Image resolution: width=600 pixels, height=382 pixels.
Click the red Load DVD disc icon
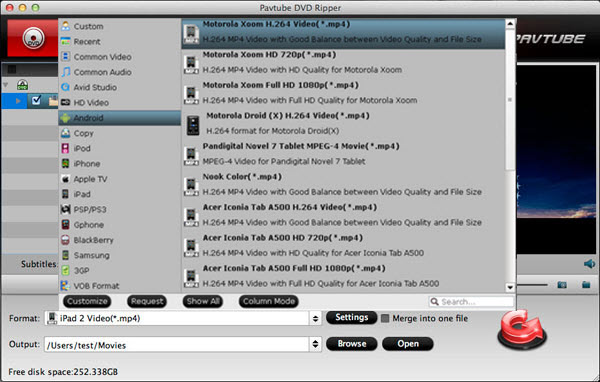click(33, 38)
